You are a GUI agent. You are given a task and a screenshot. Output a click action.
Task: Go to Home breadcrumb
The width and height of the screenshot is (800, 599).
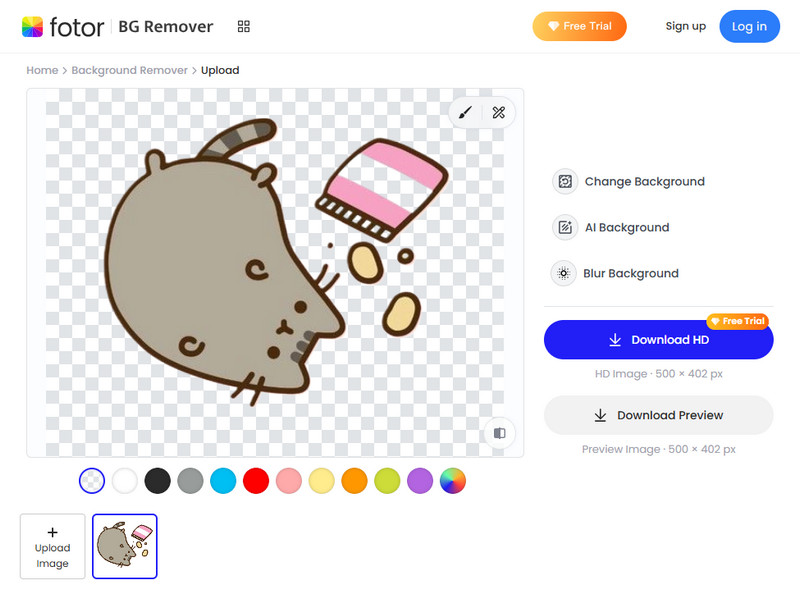pos(42,70)
